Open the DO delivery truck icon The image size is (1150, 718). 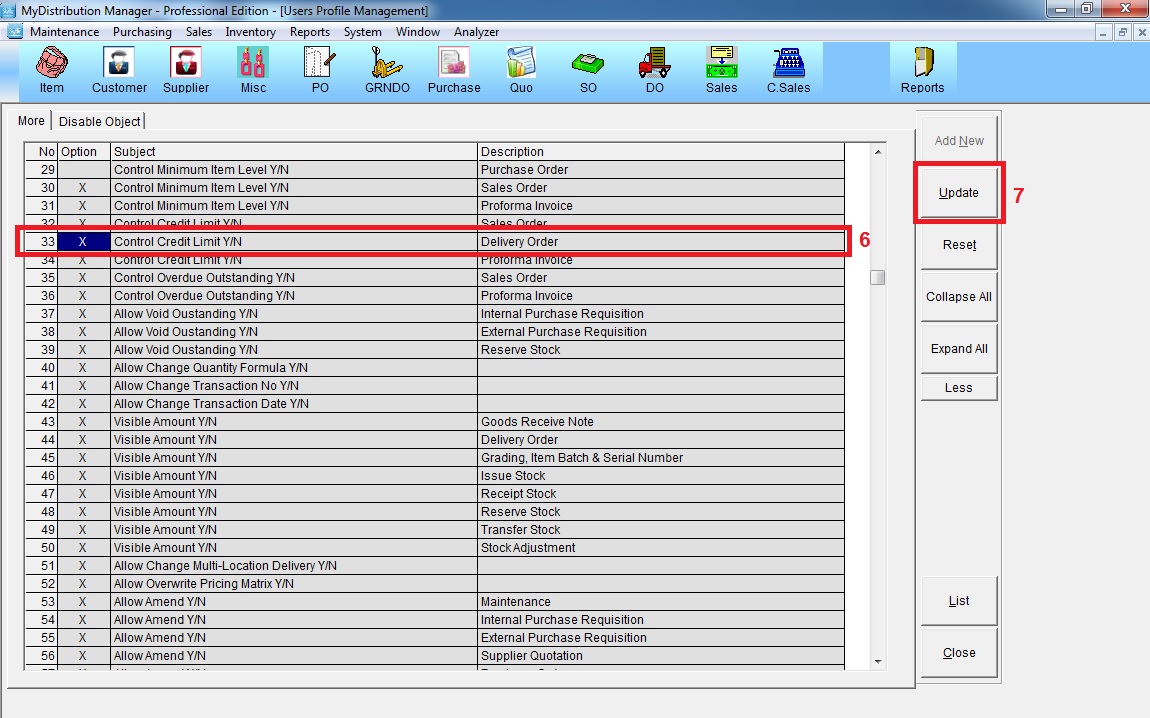tap(654, 69)
